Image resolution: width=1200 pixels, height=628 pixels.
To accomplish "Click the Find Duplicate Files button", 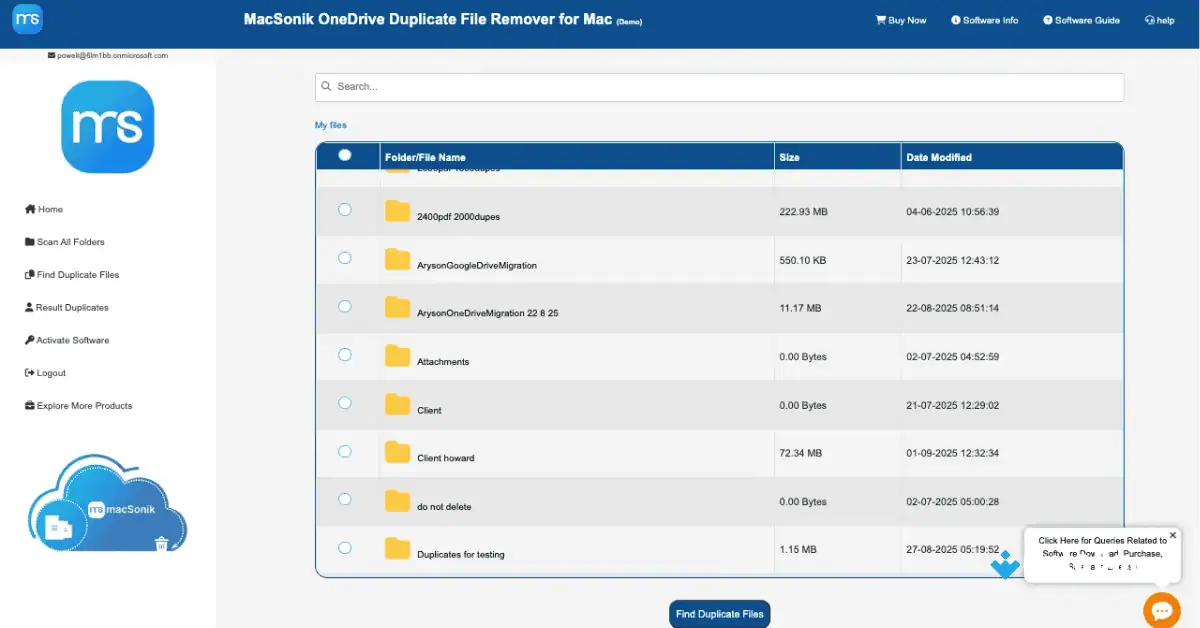I will [719, 613].
